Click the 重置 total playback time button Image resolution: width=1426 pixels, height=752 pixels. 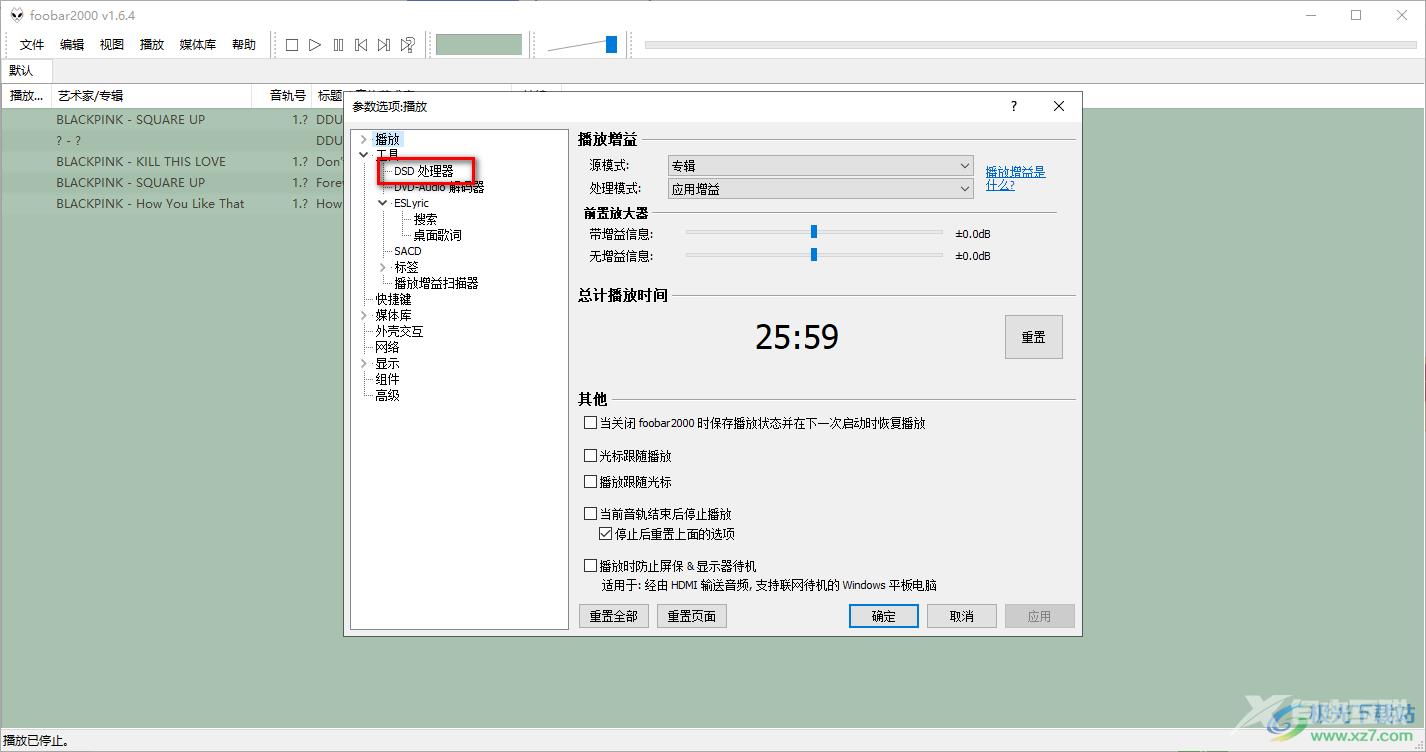point(1033,337)
